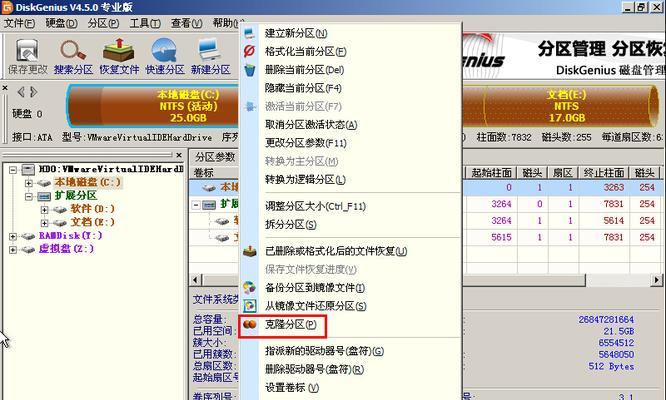Select 文档(E:) in the tree

click(92, 222)
